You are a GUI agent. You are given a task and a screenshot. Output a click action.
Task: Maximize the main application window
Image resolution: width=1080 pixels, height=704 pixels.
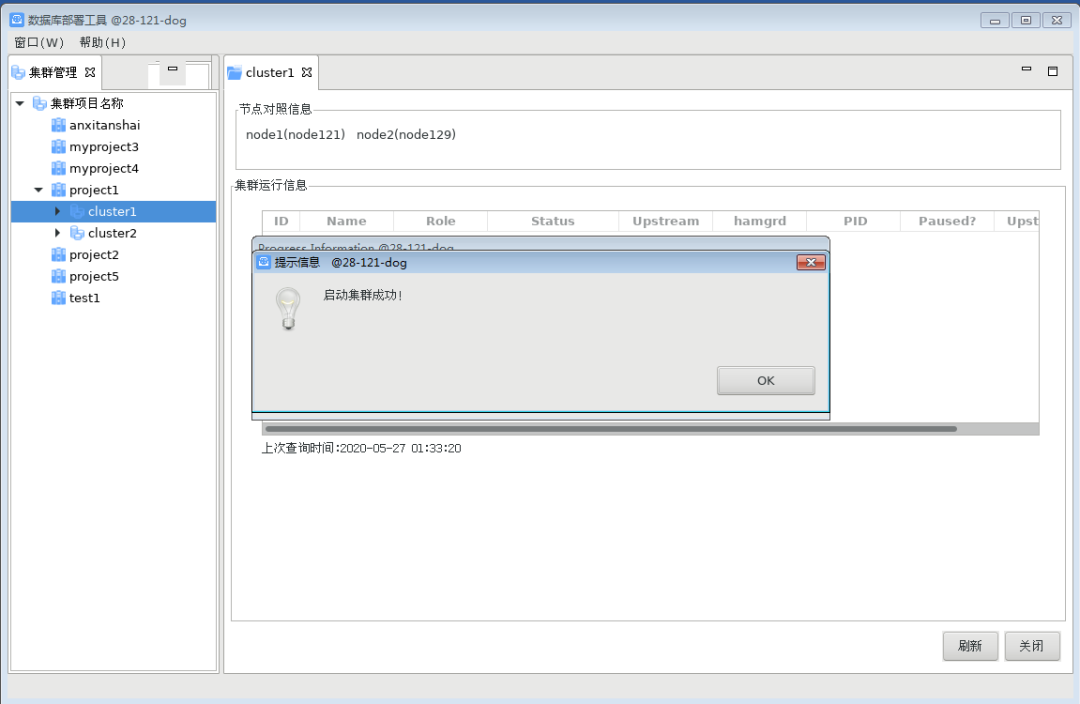1026,21
